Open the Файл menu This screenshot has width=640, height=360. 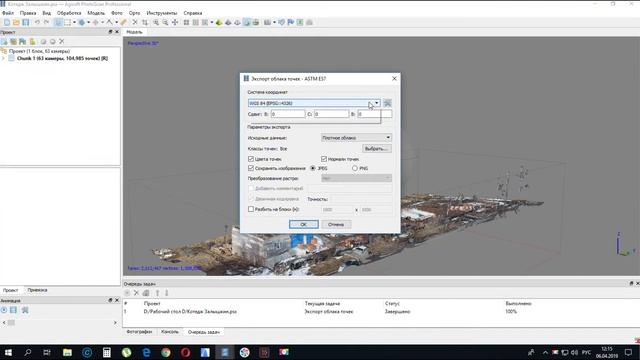pyautogui.click(x=8, y=13)
